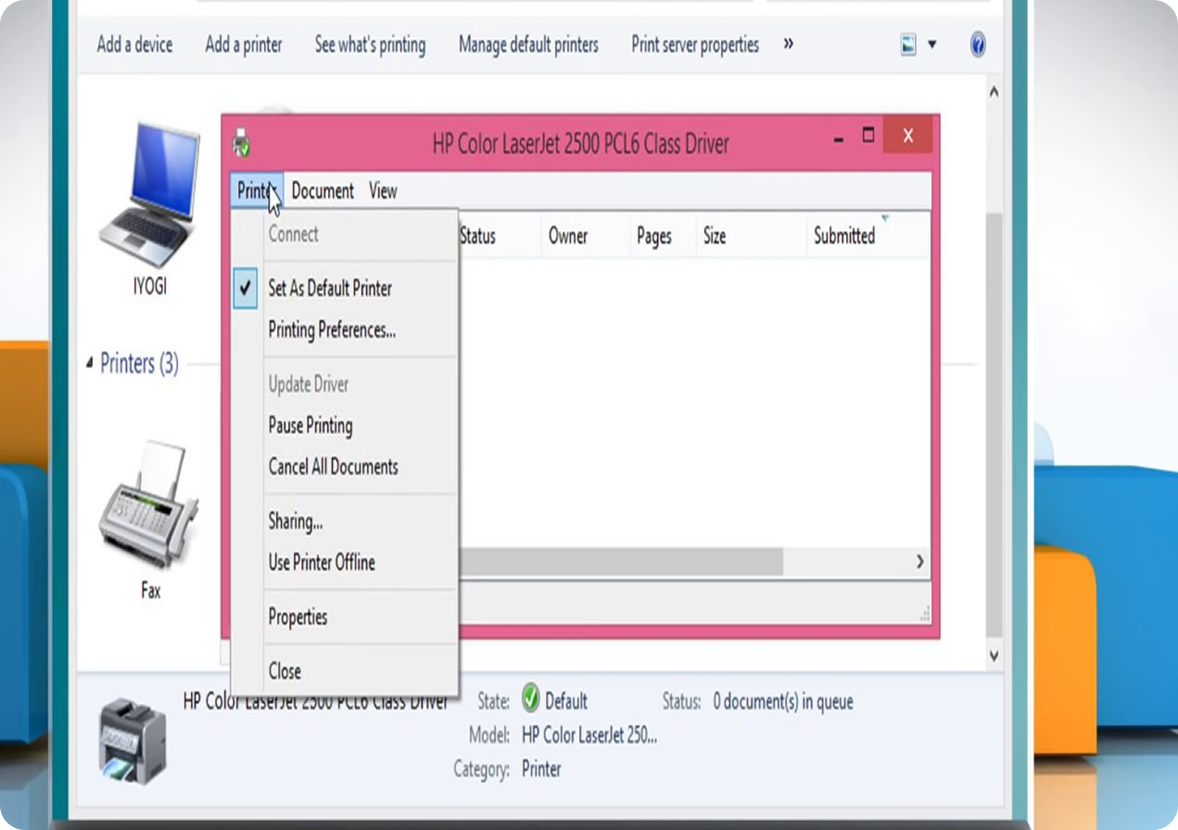Click Manage default printers
Screen dimensions: 1178x830
[x=528, y=45]
